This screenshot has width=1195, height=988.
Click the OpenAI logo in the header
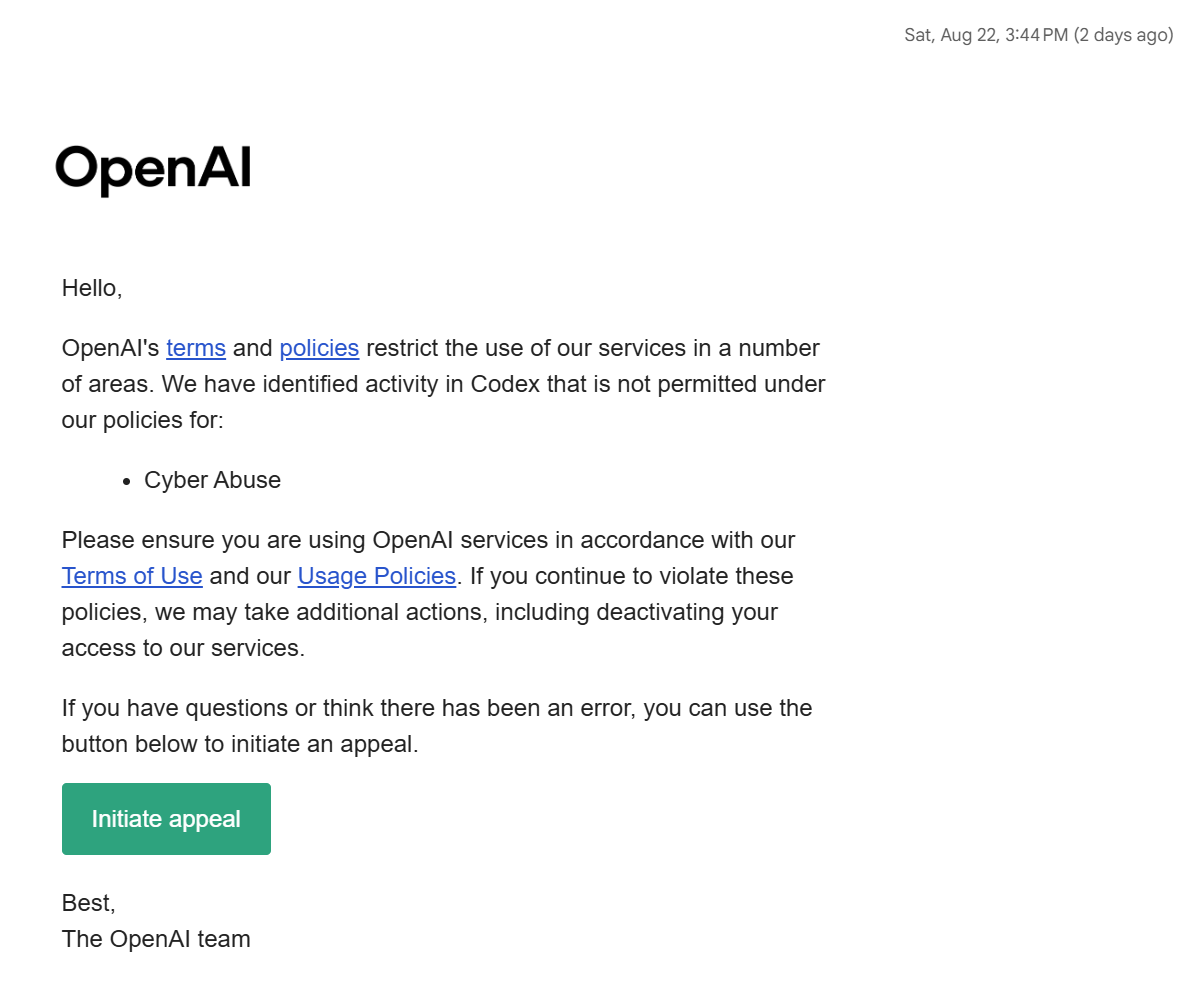click(153, 168)
